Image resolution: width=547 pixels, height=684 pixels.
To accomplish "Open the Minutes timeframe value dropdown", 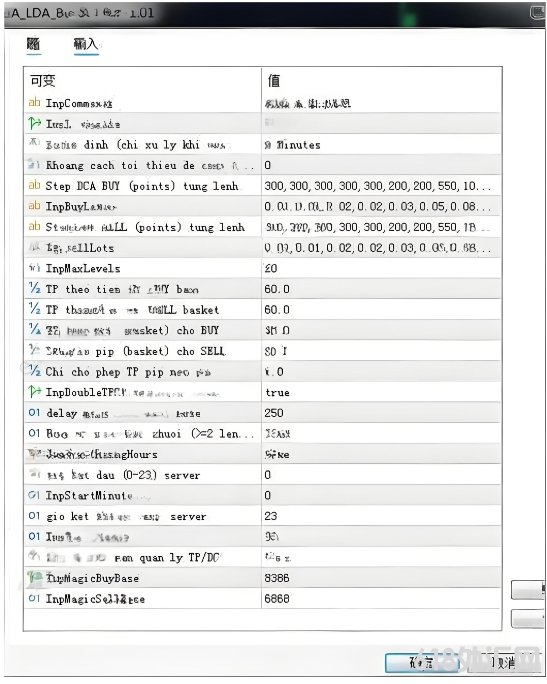I will 381,144.
